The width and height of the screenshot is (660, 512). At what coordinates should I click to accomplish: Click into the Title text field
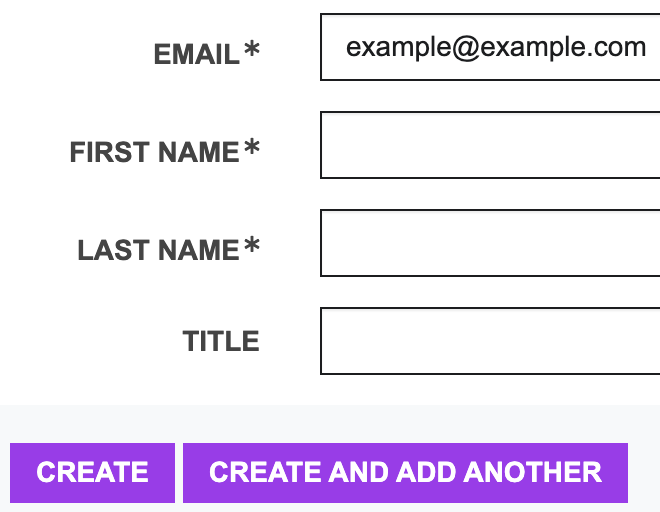click(490, 341)
